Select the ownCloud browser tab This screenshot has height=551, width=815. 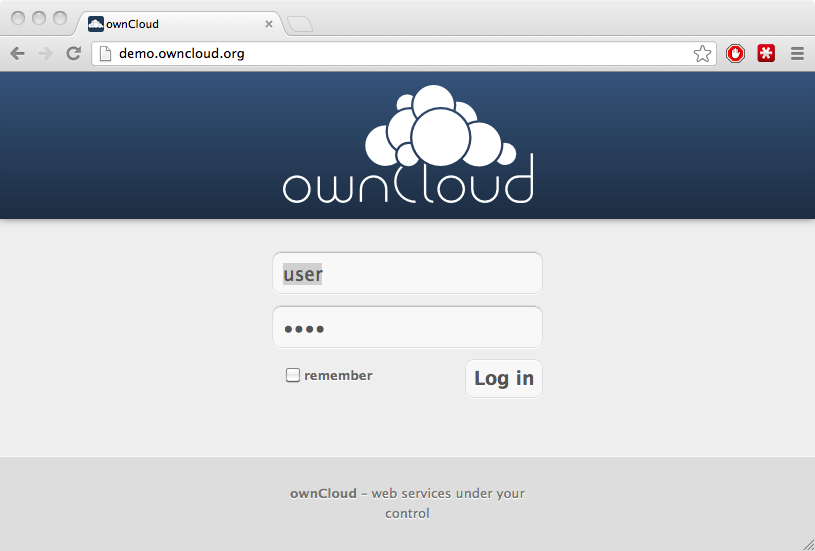point(170,24)
